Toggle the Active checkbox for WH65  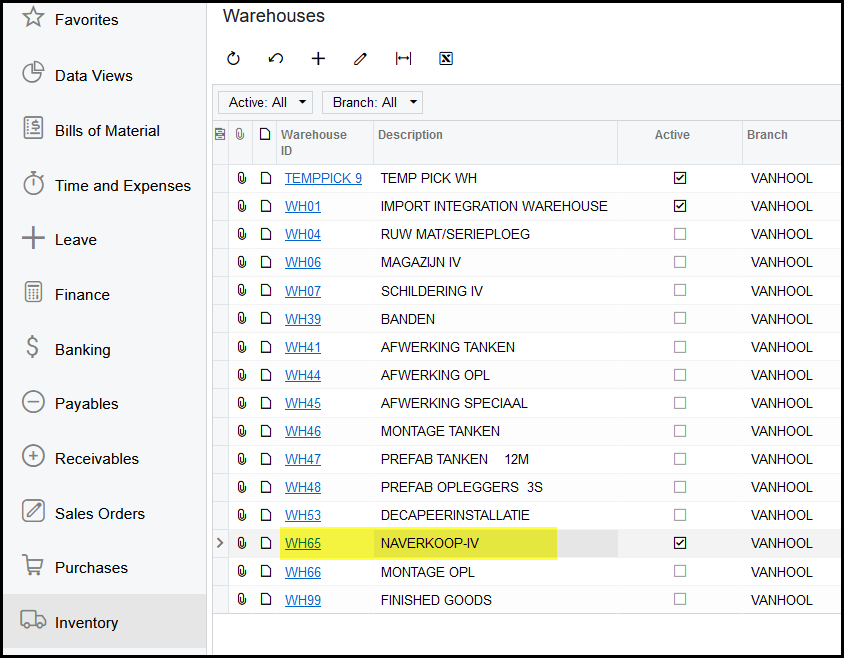coord(680,543)
